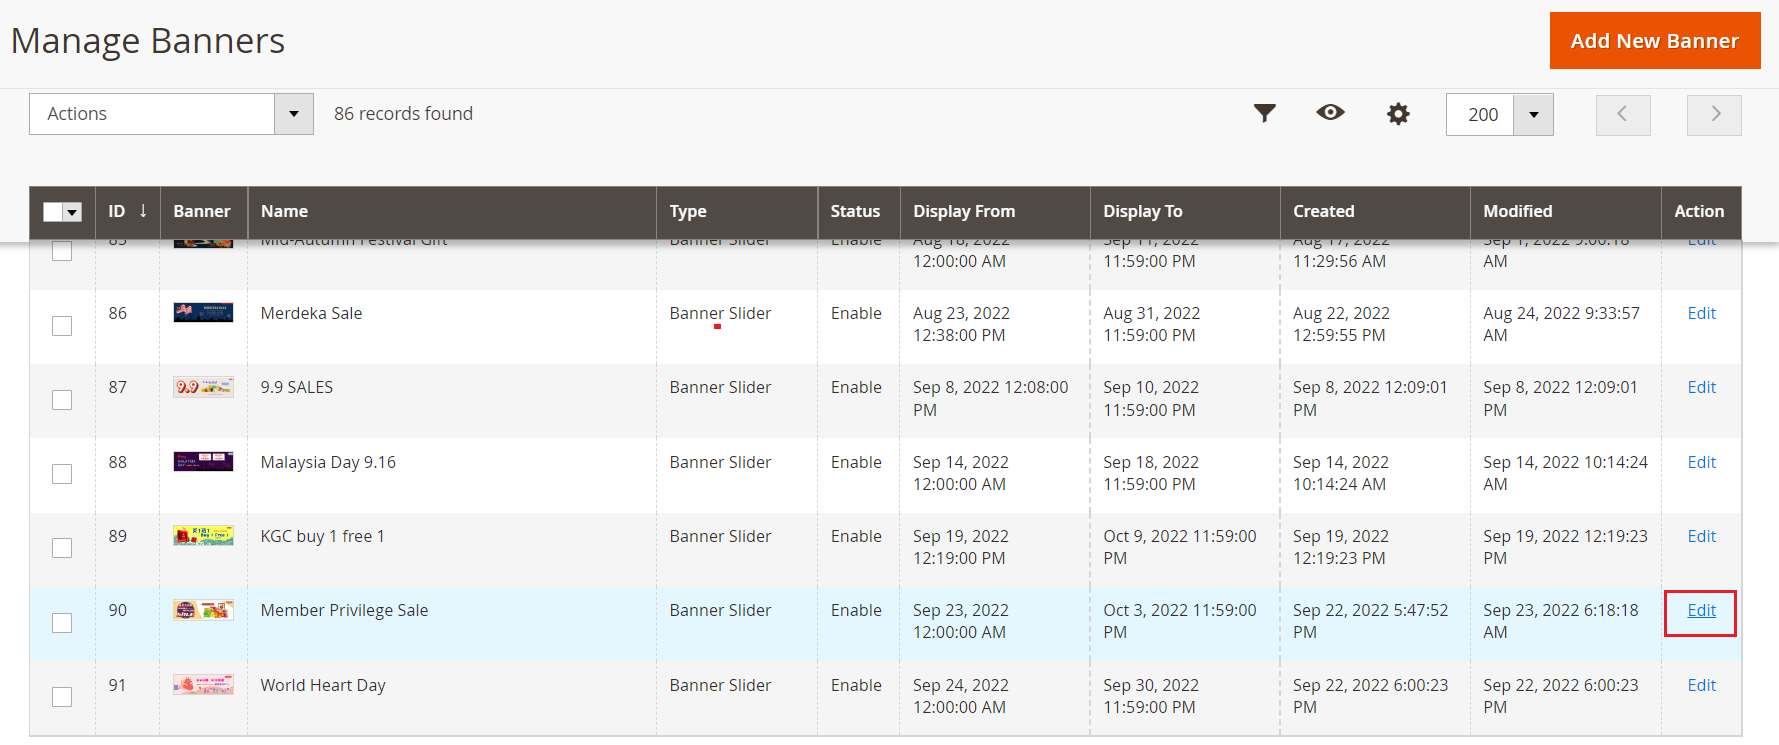Select Member Privilege Sale row checkbox
Viewport: 1779px width, 745px height.
(62, 623)
